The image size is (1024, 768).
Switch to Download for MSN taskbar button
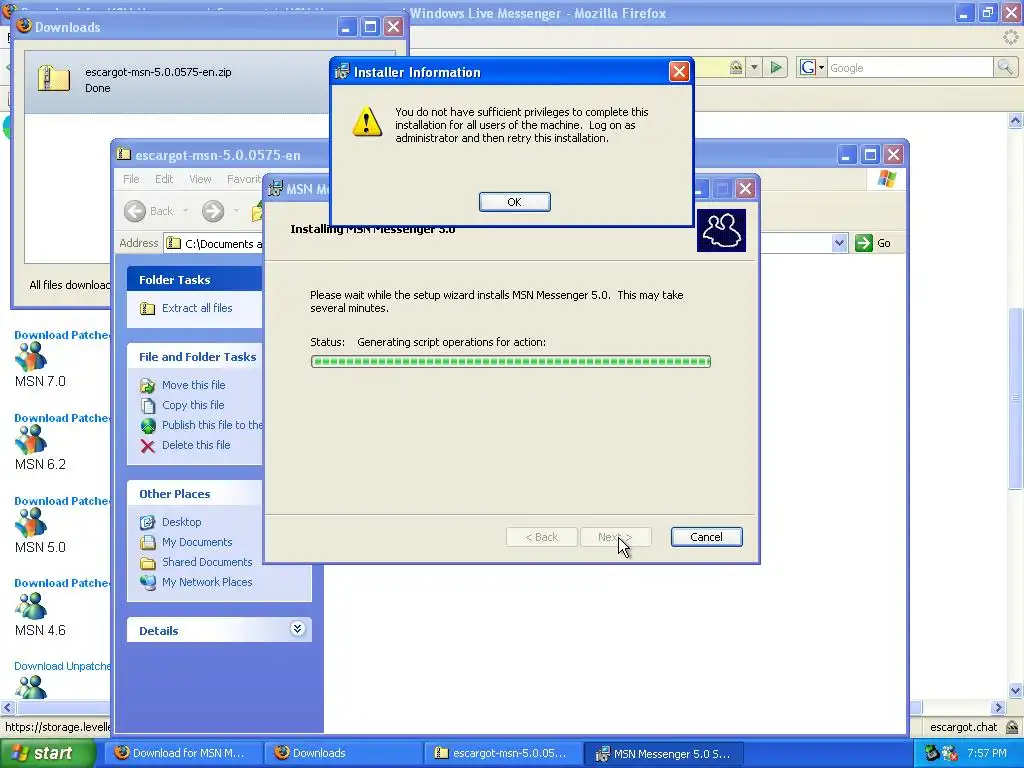point(185,753)
